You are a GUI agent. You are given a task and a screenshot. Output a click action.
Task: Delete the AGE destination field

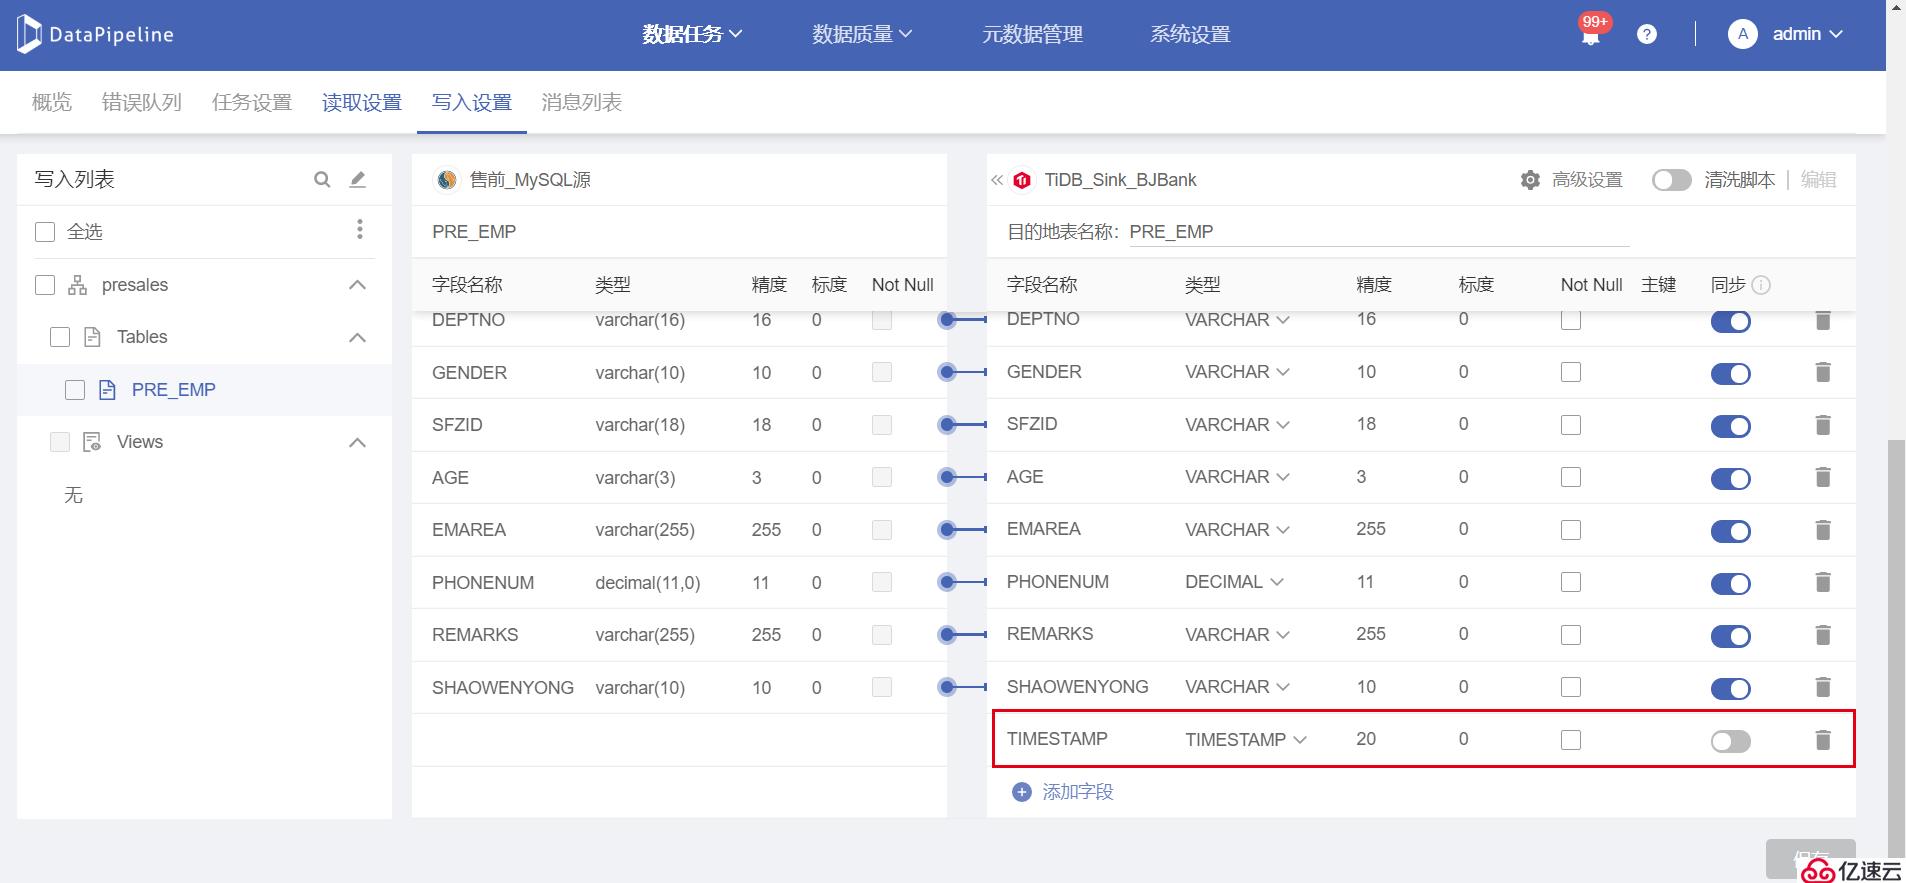click(x=1823, y=477)
